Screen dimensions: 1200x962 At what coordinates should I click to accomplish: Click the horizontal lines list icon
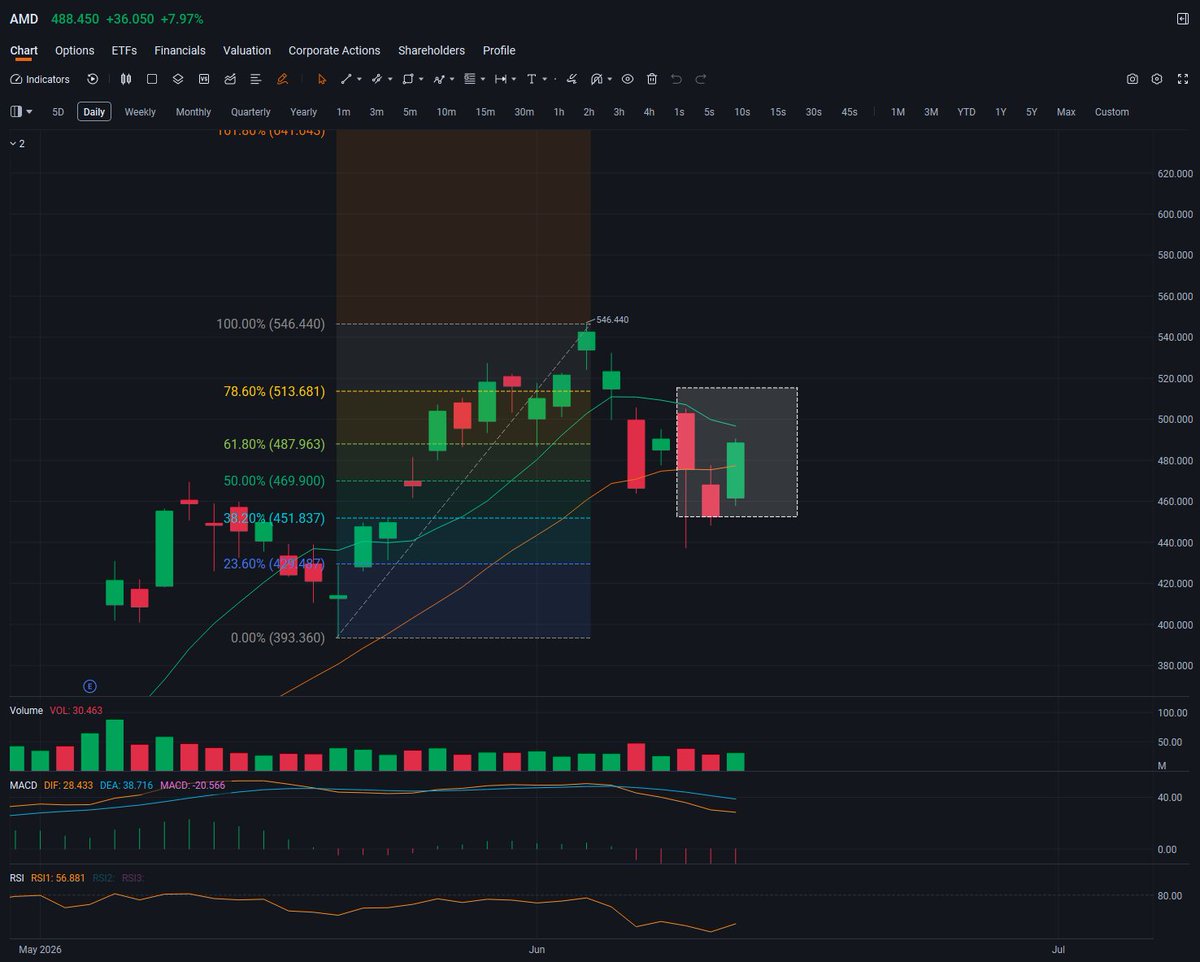[x=256, y=79]
